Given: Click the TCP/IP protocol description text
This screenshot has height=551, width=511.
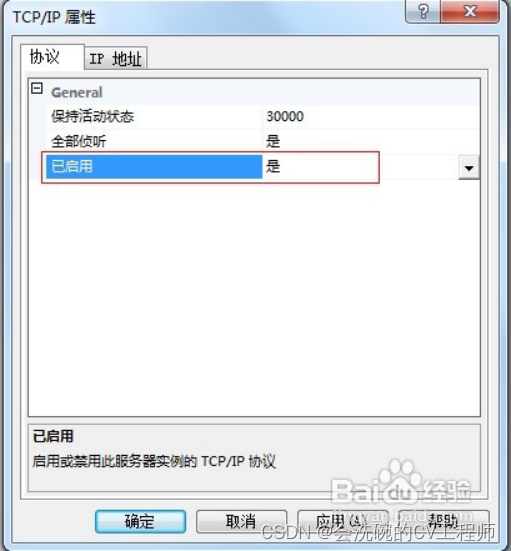Looking at the screenshot, I should 154,461.
